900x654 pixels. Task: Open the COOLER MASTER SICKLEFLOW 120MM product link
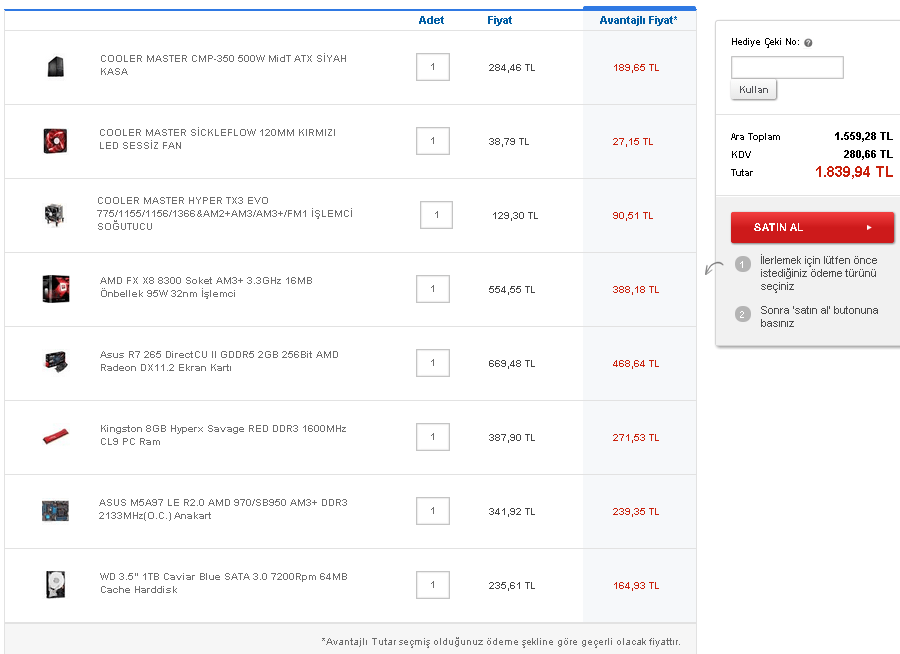(218, 139)
